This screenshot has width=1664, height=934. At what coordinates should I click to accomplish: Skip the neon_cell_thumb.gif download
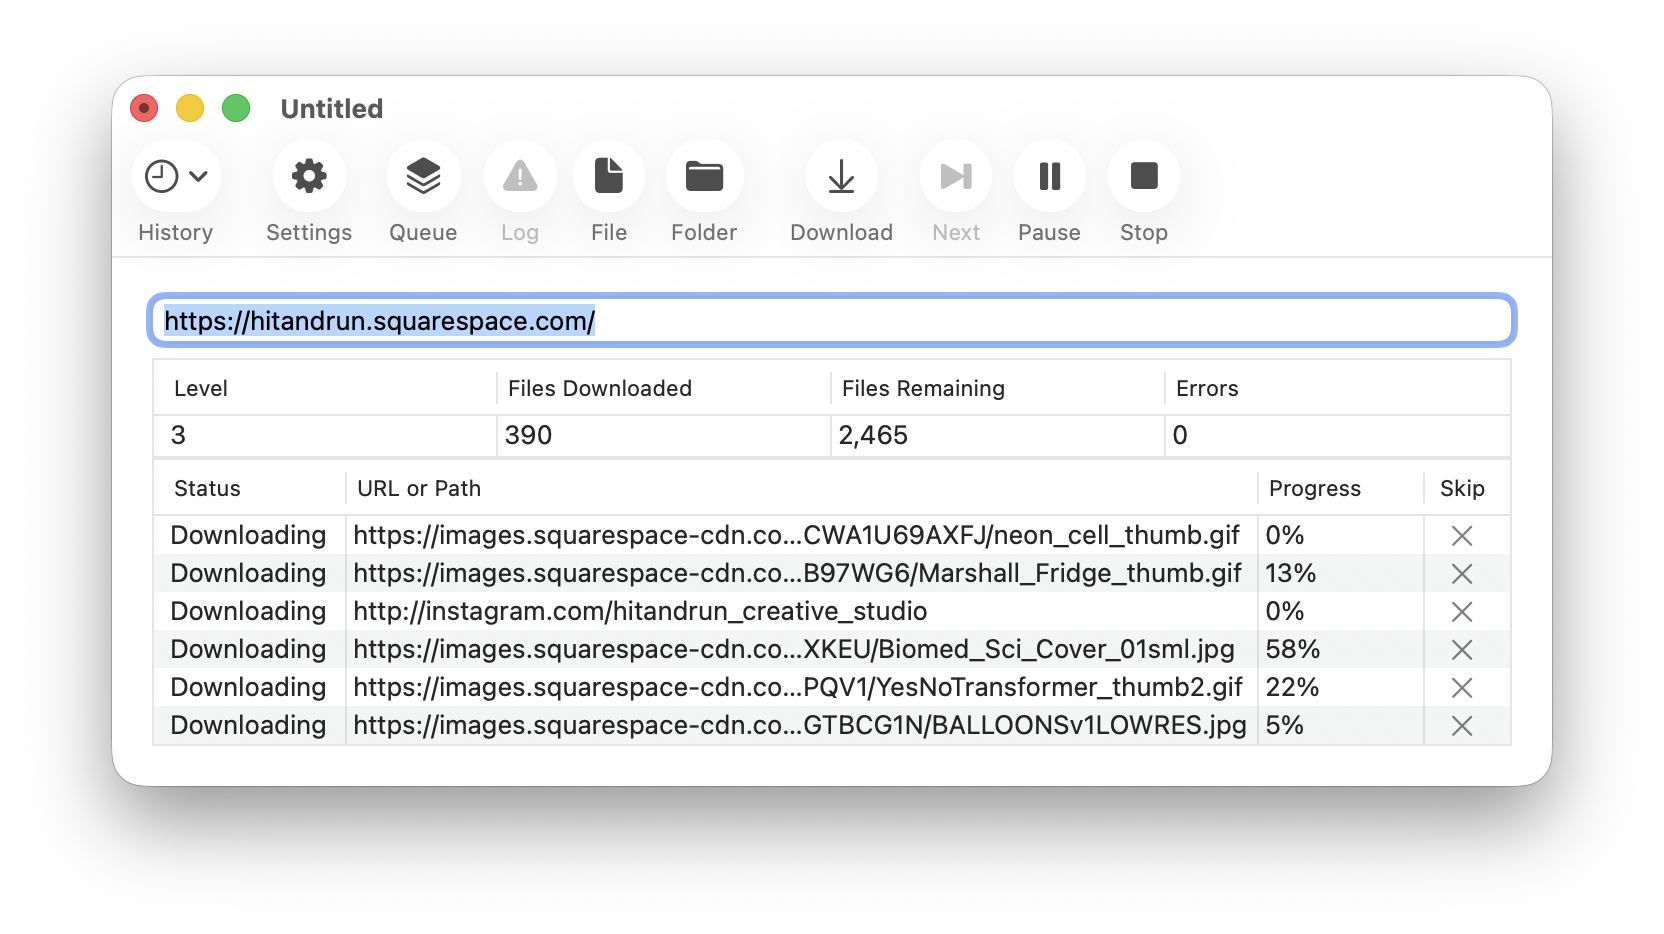(1461, 536)
